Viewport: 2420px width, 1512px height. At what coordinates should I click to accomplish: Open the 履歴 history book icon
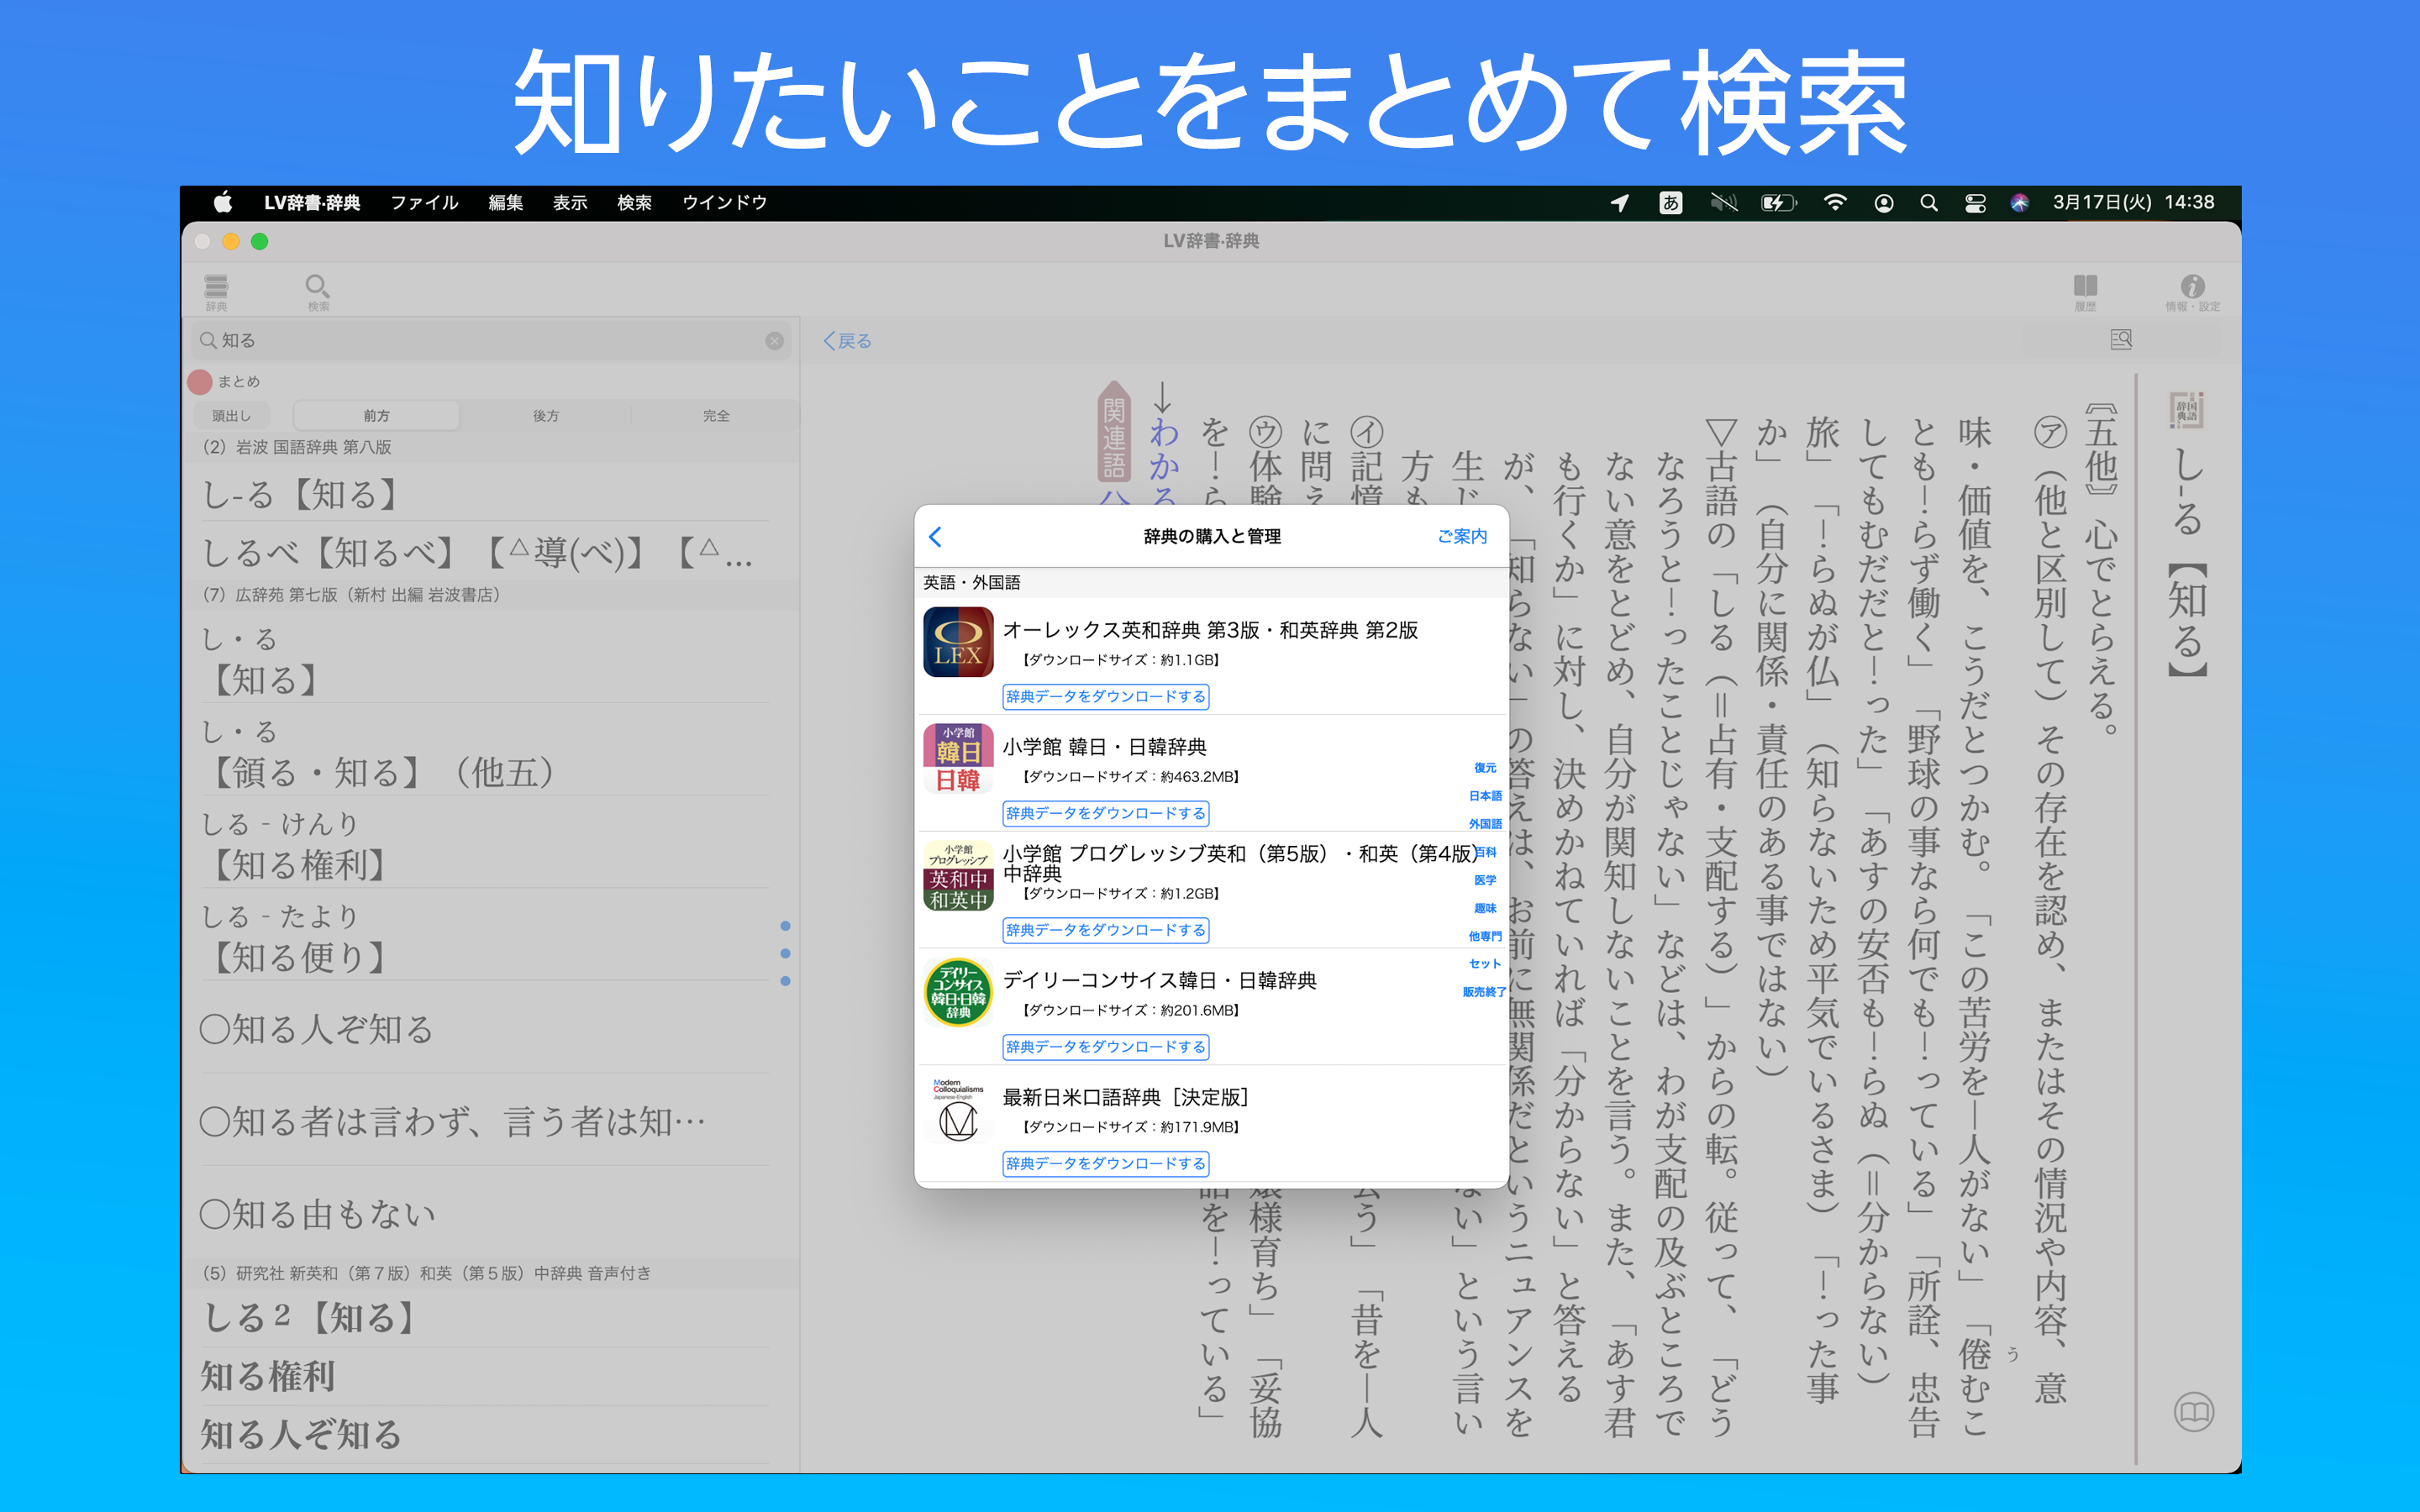click(x=2085, y=291)
